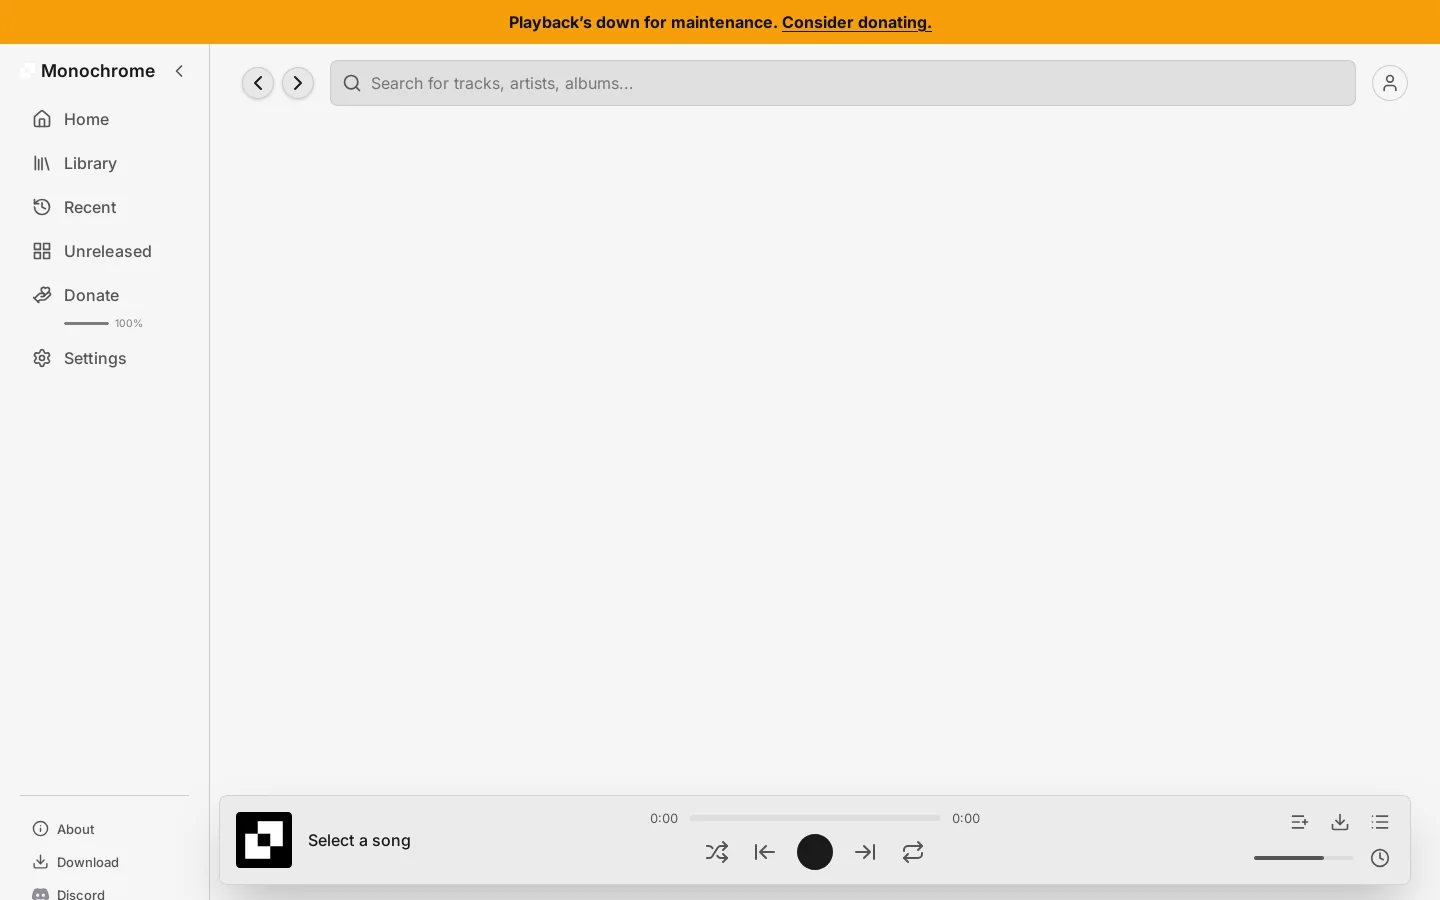This screenshot has height=900, width=1440.
Task: Adjust the volume slider
Action: click(1304, 858)
